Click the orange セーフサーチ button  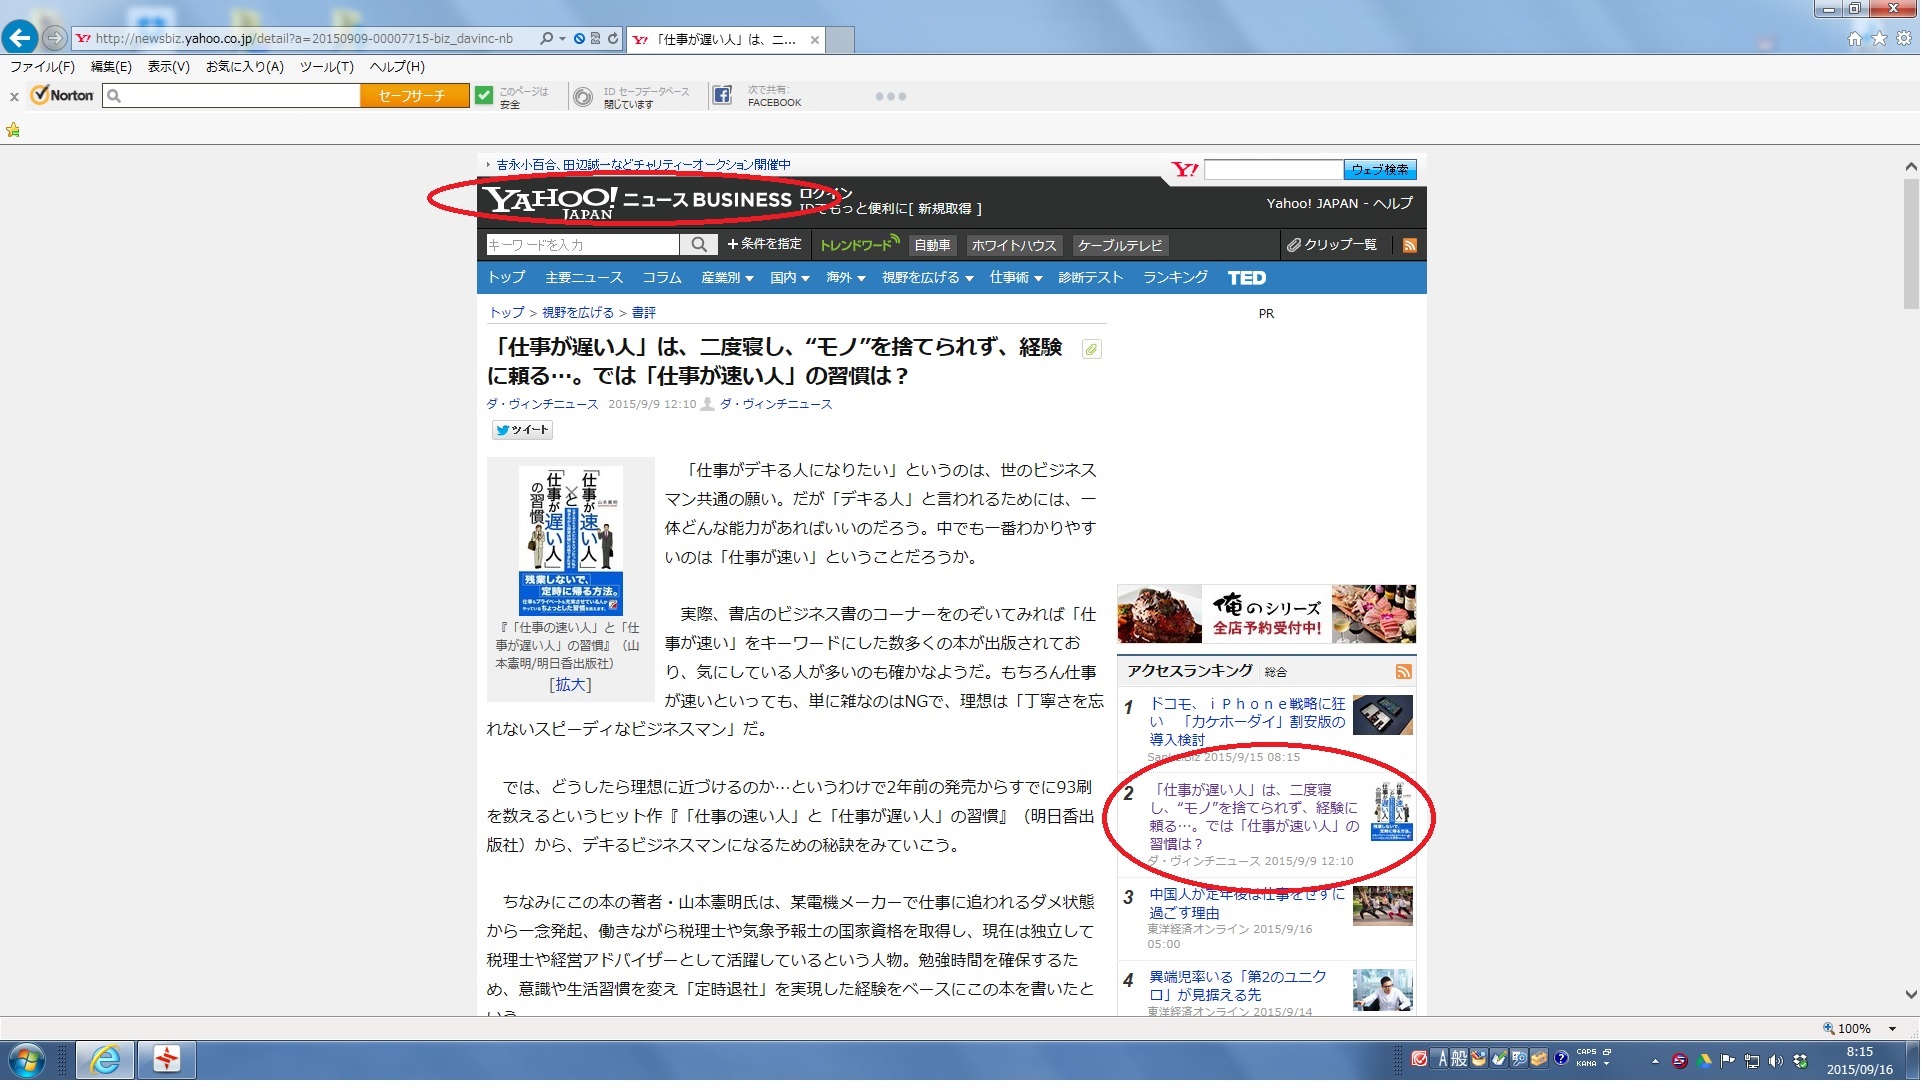(x=413, y=96)
